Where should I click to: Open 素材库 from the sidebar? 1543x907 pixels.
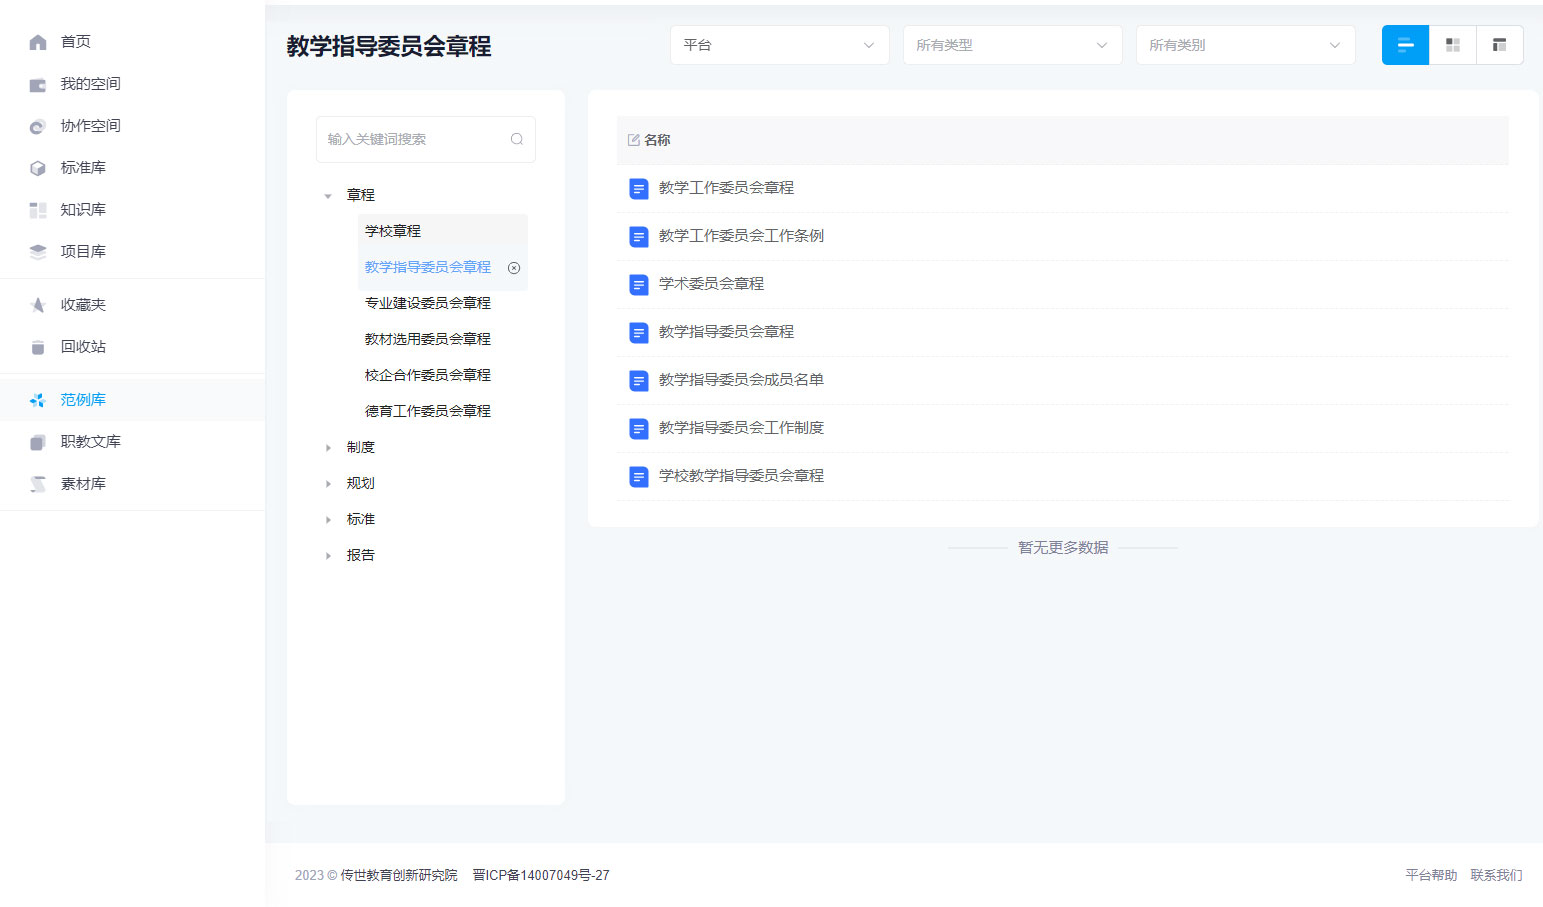coord(83,484)
